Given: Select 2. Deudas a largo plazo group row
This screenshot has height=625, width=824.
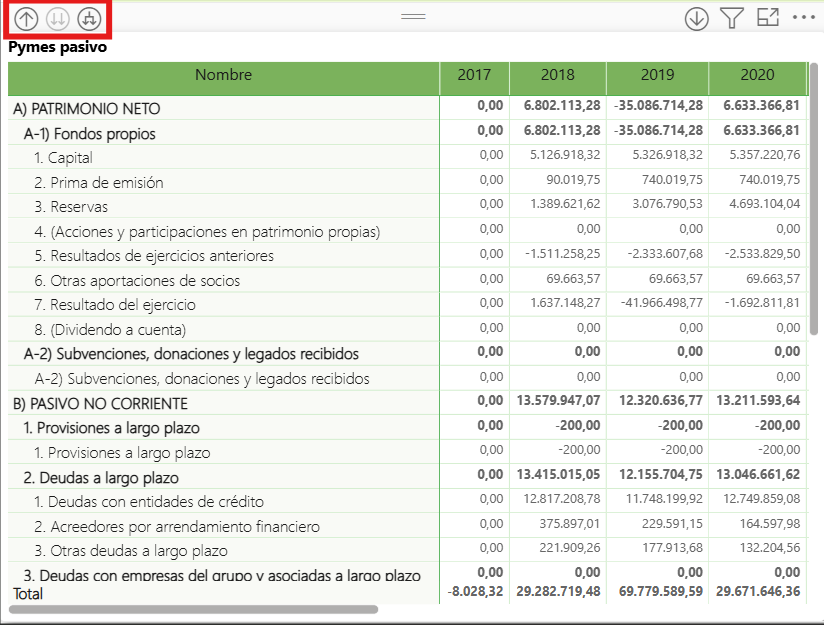Looking at the screenshot, I should pyautogui.click(x=100, y=477).
